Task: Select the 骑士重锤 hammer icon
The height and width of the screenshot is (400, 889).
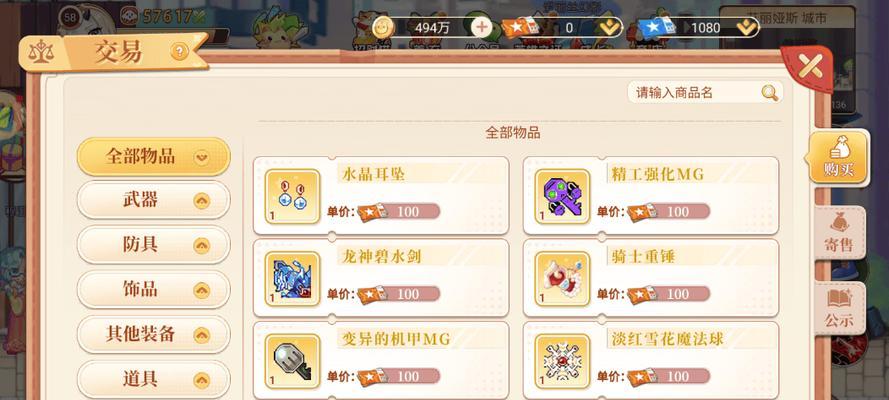Action: (x=562, y=279)
